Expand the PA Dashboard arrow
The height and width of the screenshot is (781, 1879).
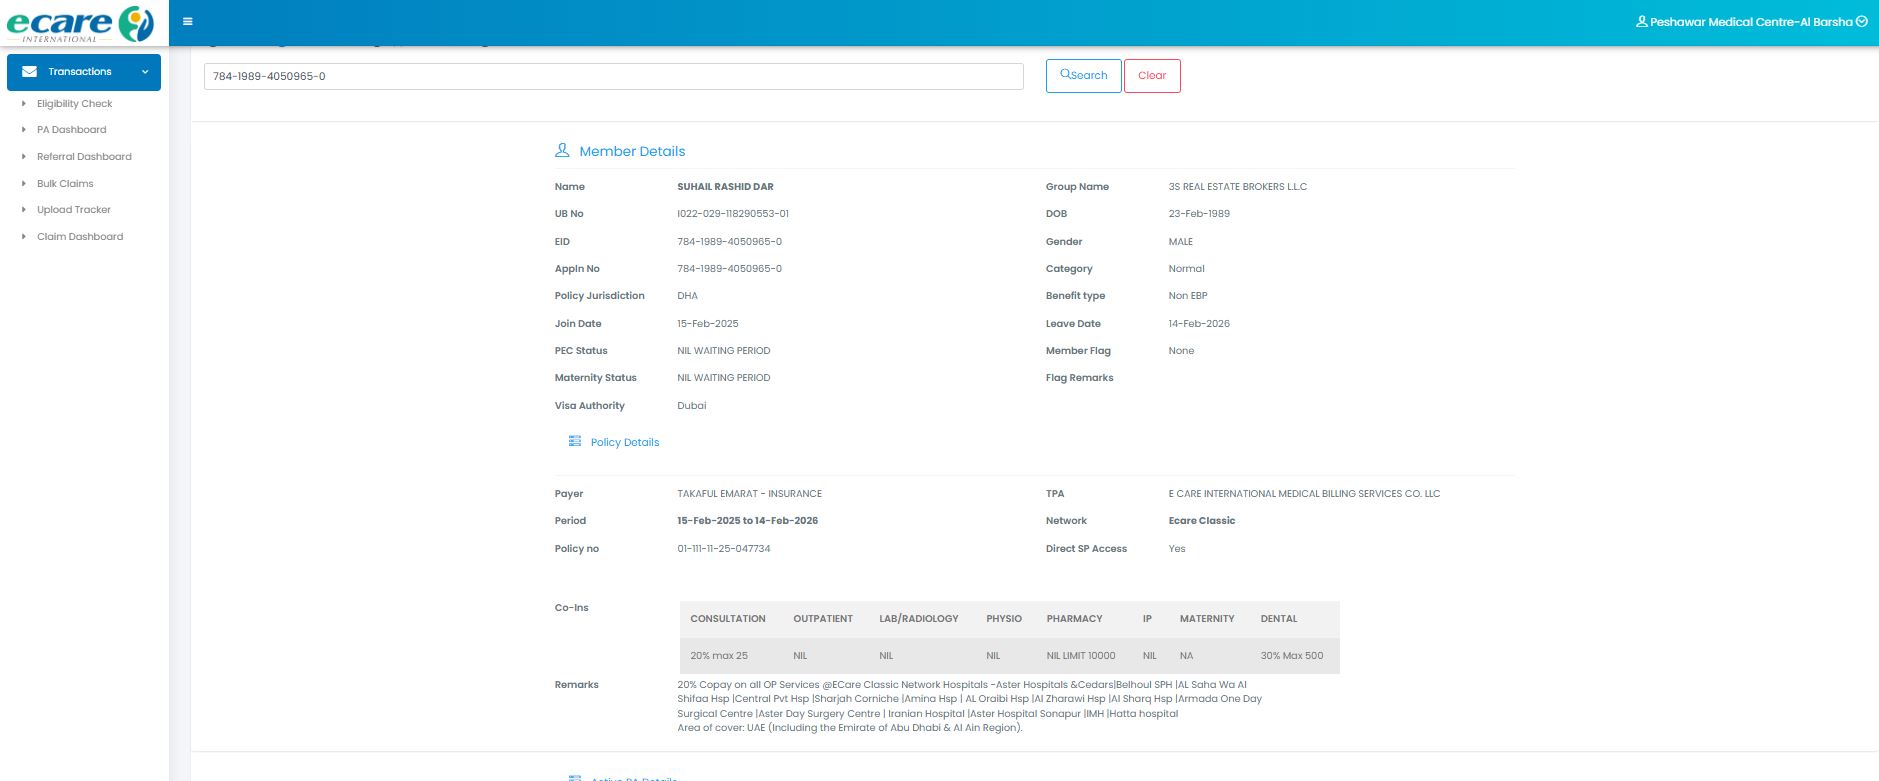click(24, 130)
